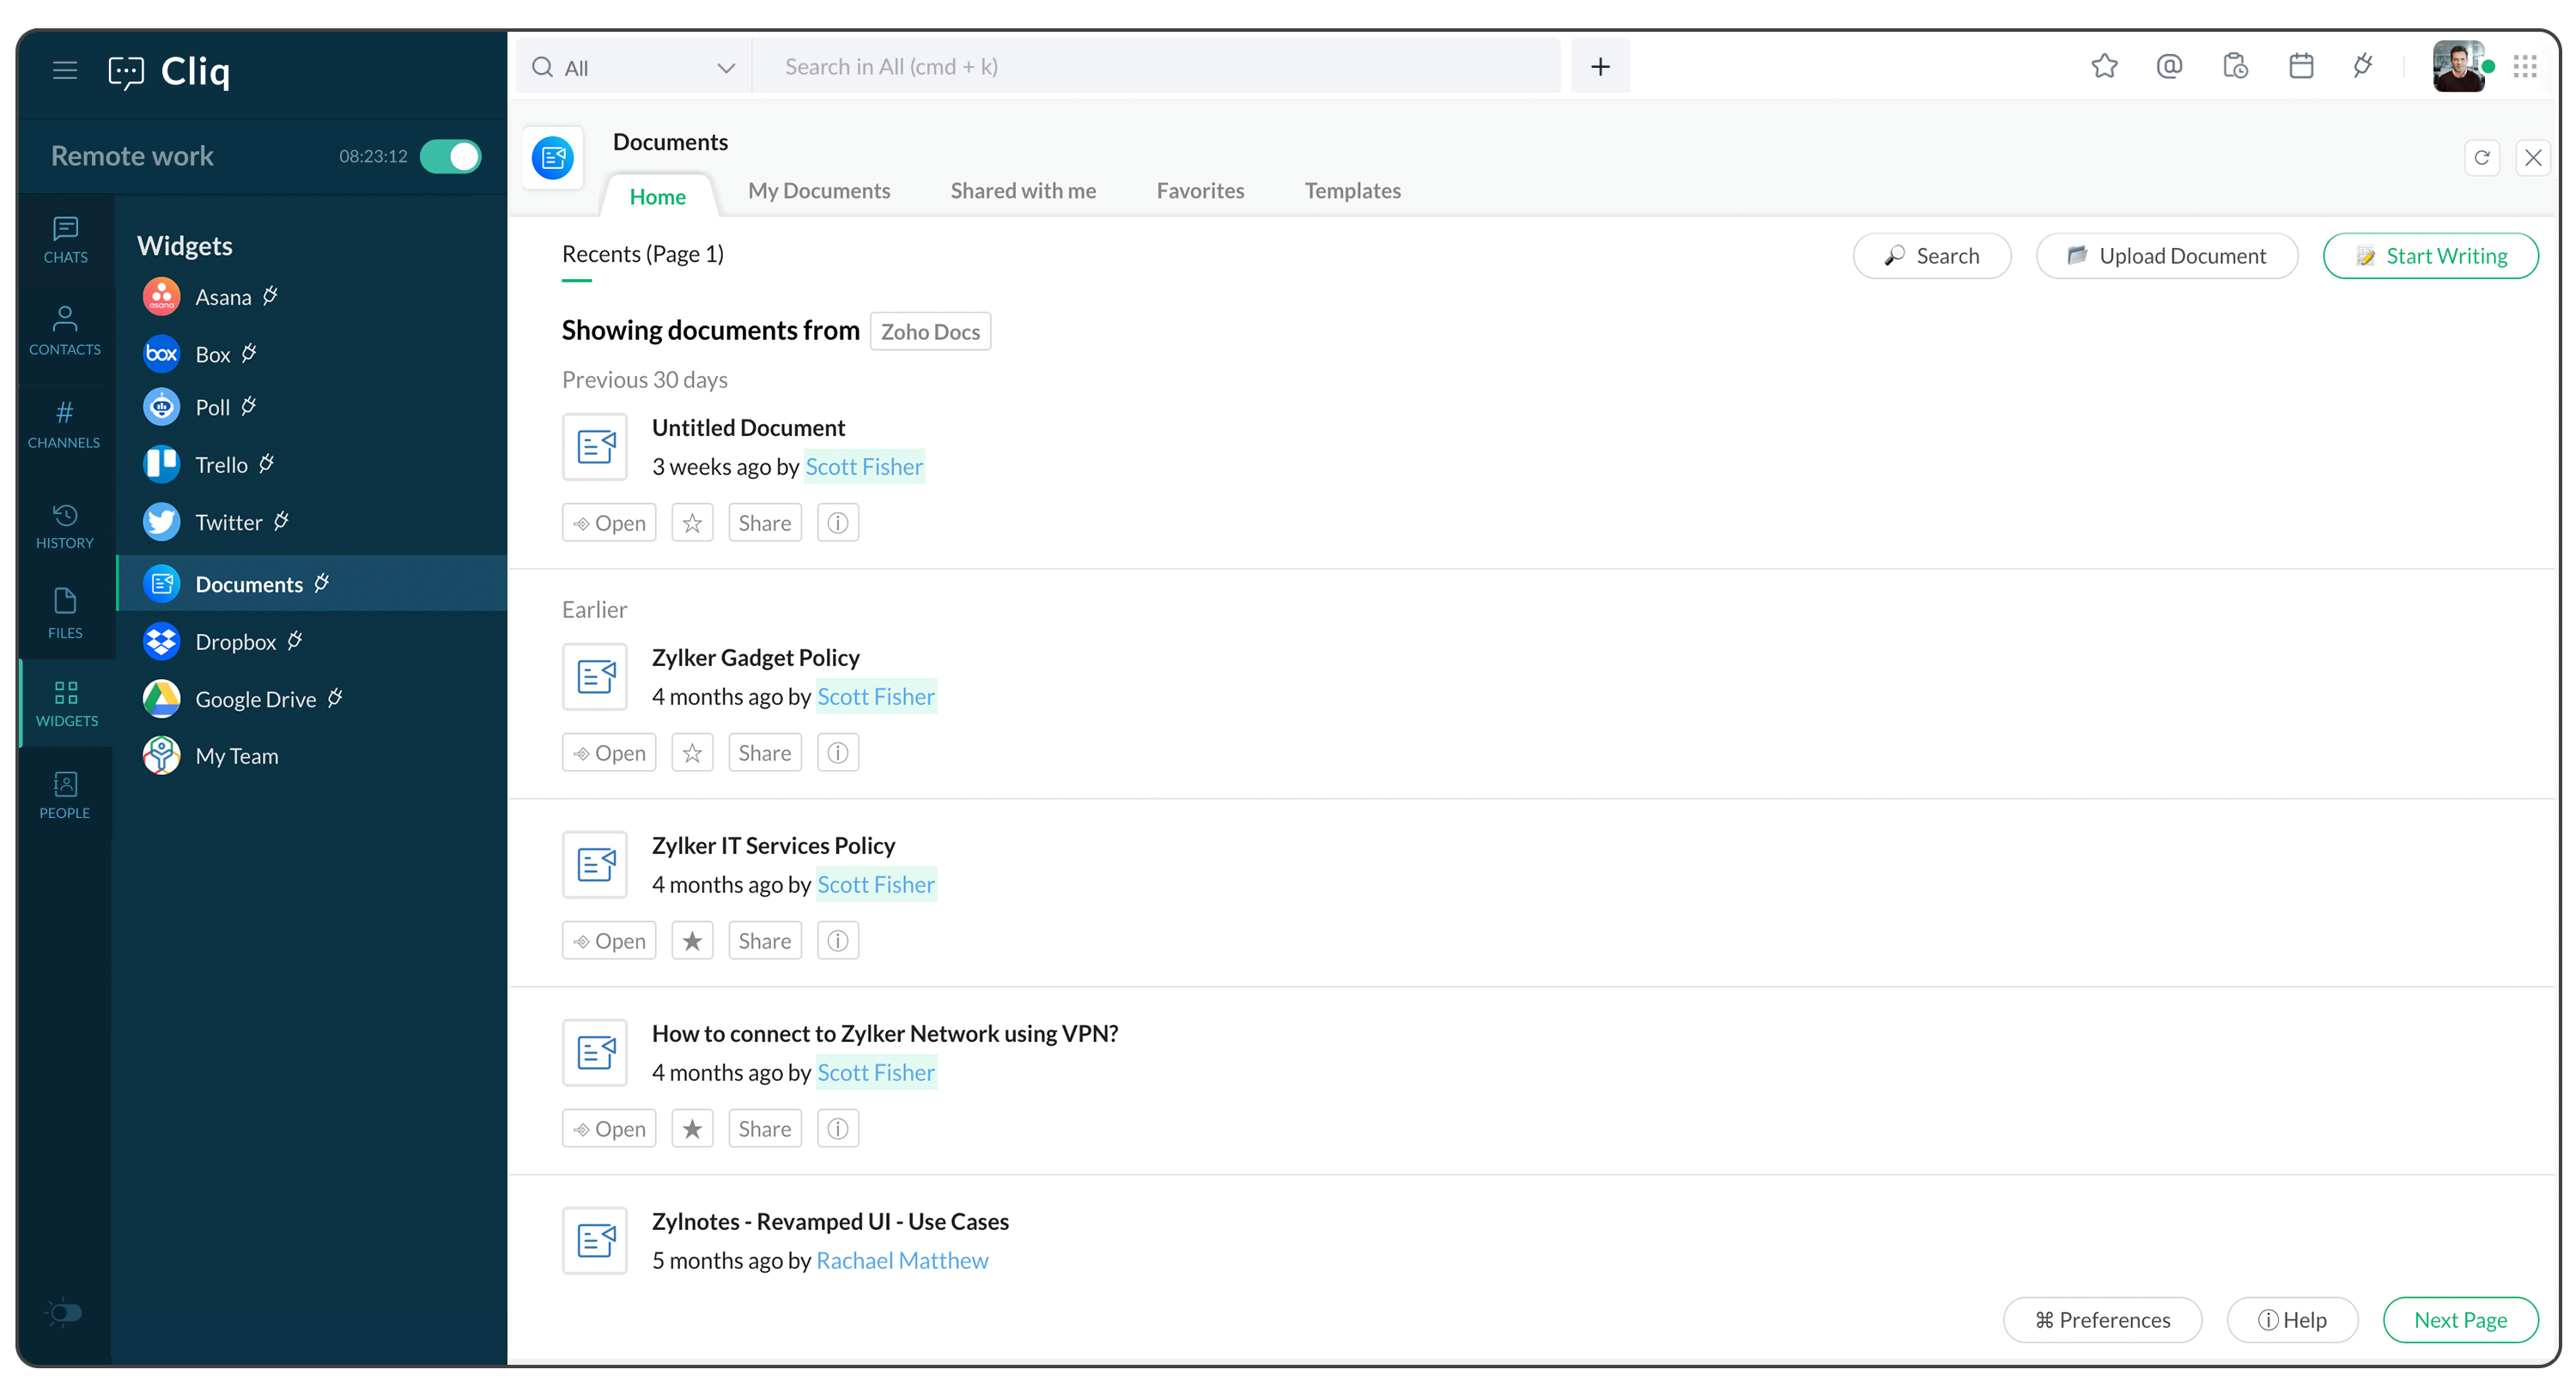
Task: Click the starred messages icon
Action: tap(2104, 66)
